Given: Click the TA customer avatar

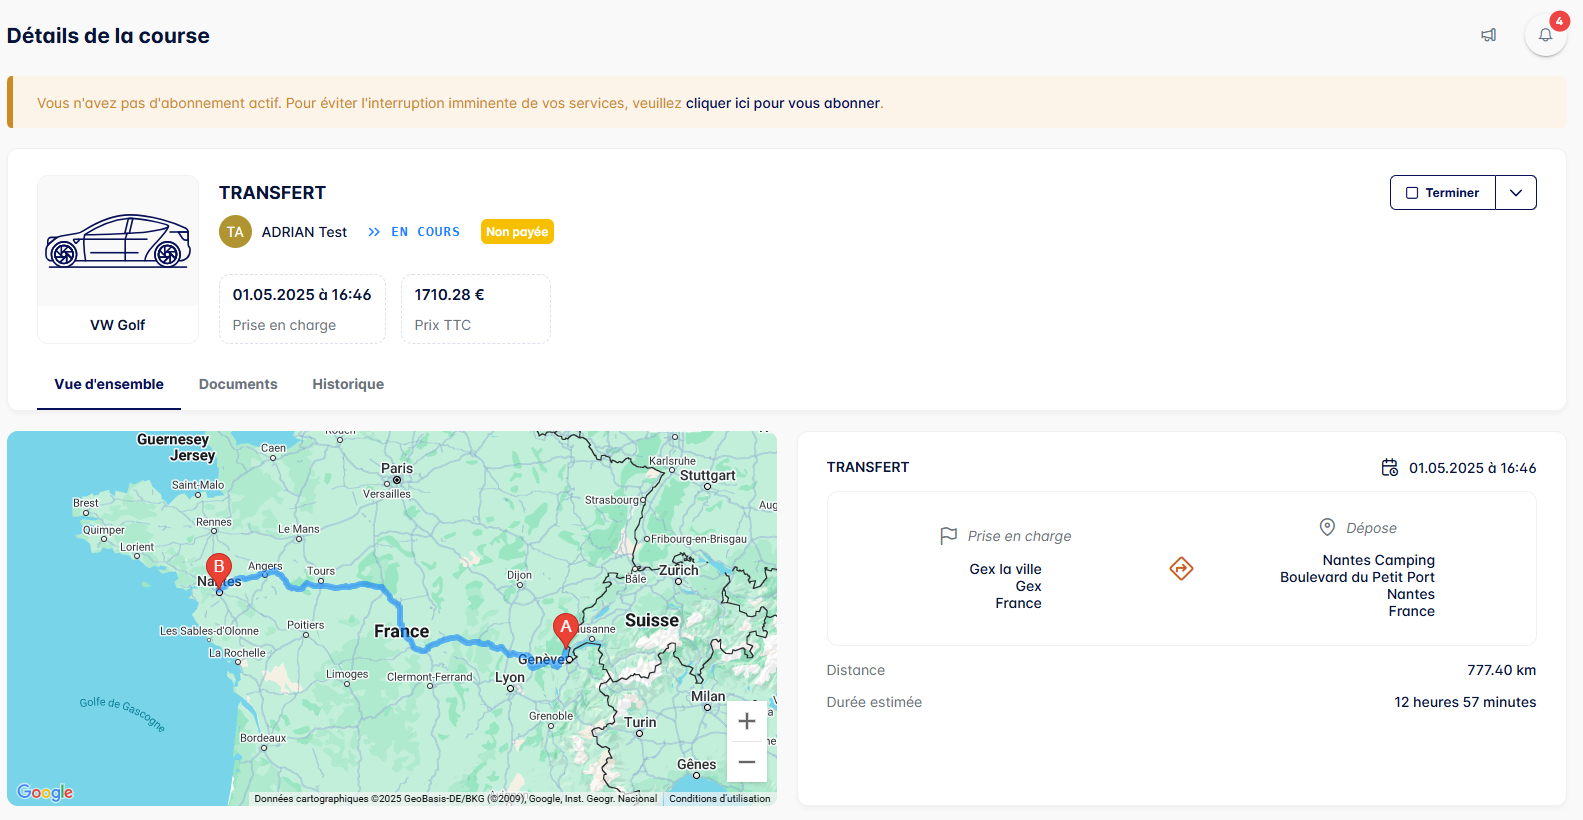Looking at the screenshot, I should point(235,232).
